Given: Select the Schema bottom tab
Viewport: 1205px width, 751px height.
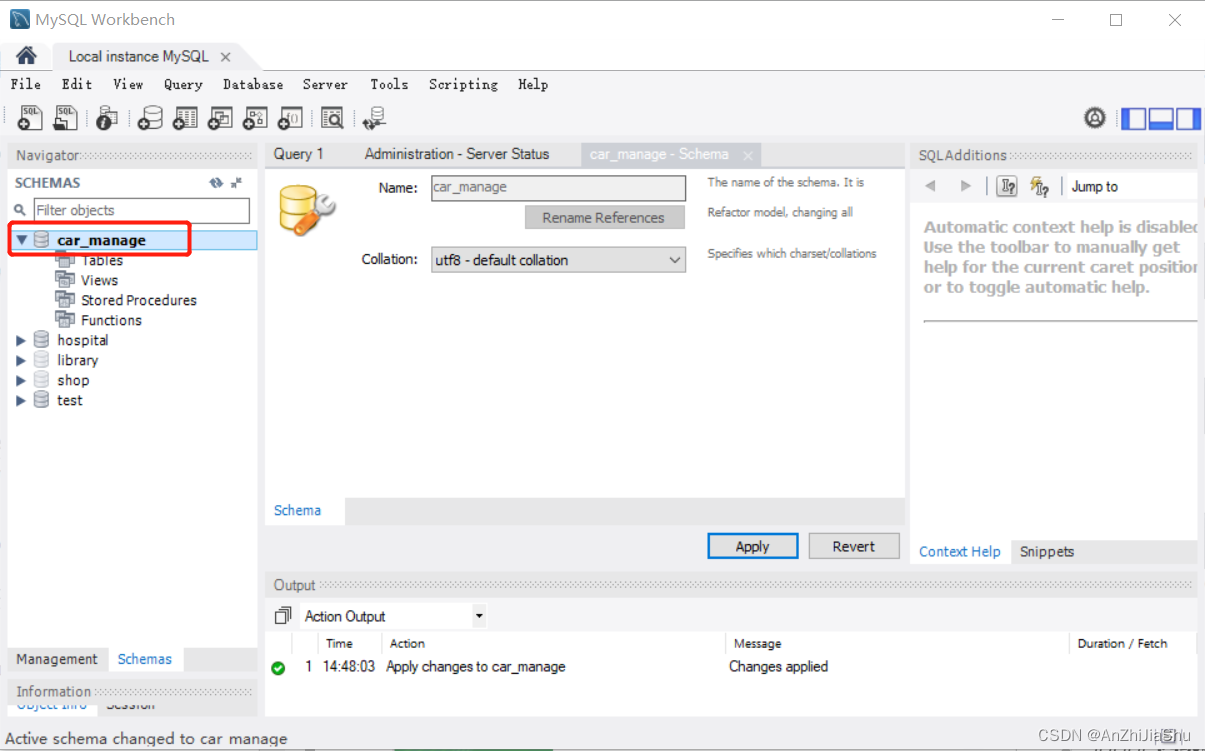Looking at the screenshot, I should [x=298, y=510].
